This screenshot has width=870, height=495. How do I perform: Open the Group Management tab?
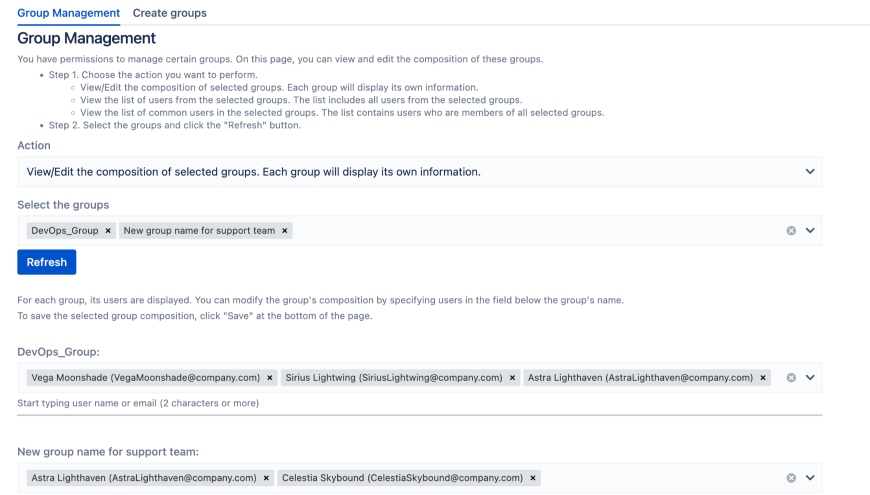coord(68,13)
